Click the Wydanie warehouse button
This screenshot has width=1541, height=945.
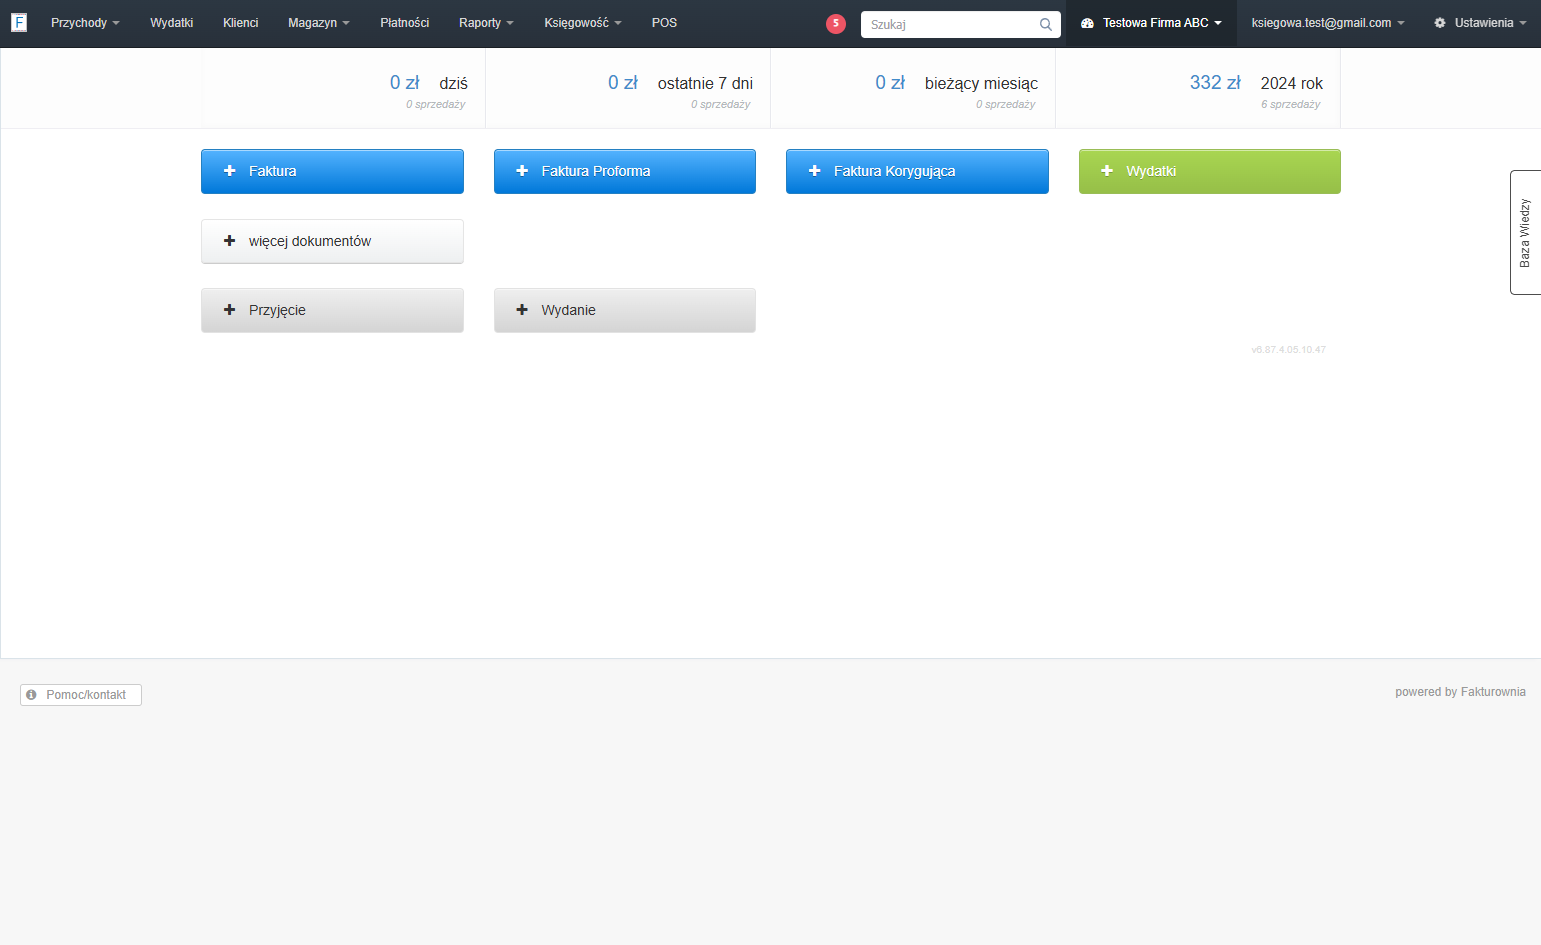pyautogui.click(x=625, y=310)
